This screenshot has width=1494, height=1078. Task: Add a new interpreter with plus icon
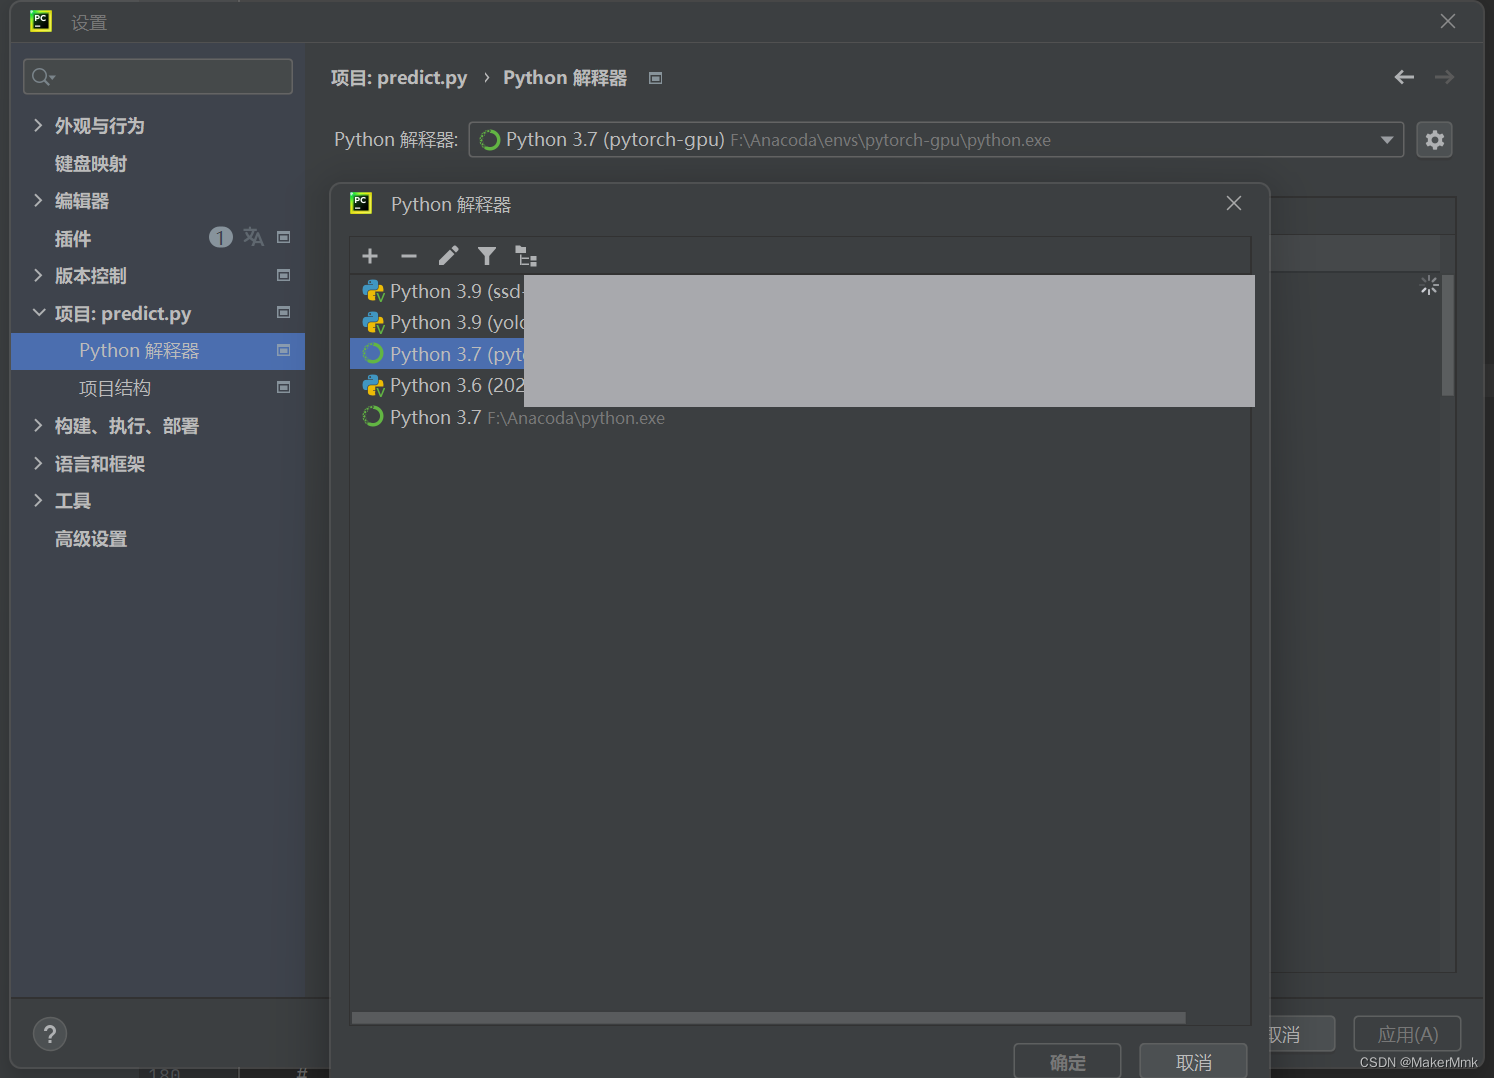pos(370,257)
